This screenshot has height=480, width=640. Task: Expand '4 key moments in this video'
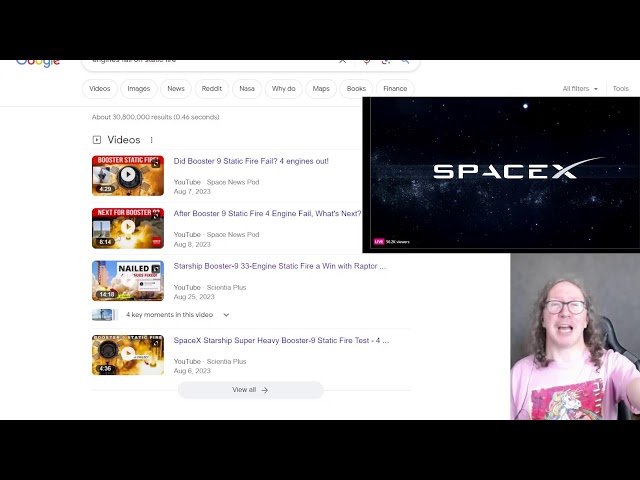click(178, 315)
